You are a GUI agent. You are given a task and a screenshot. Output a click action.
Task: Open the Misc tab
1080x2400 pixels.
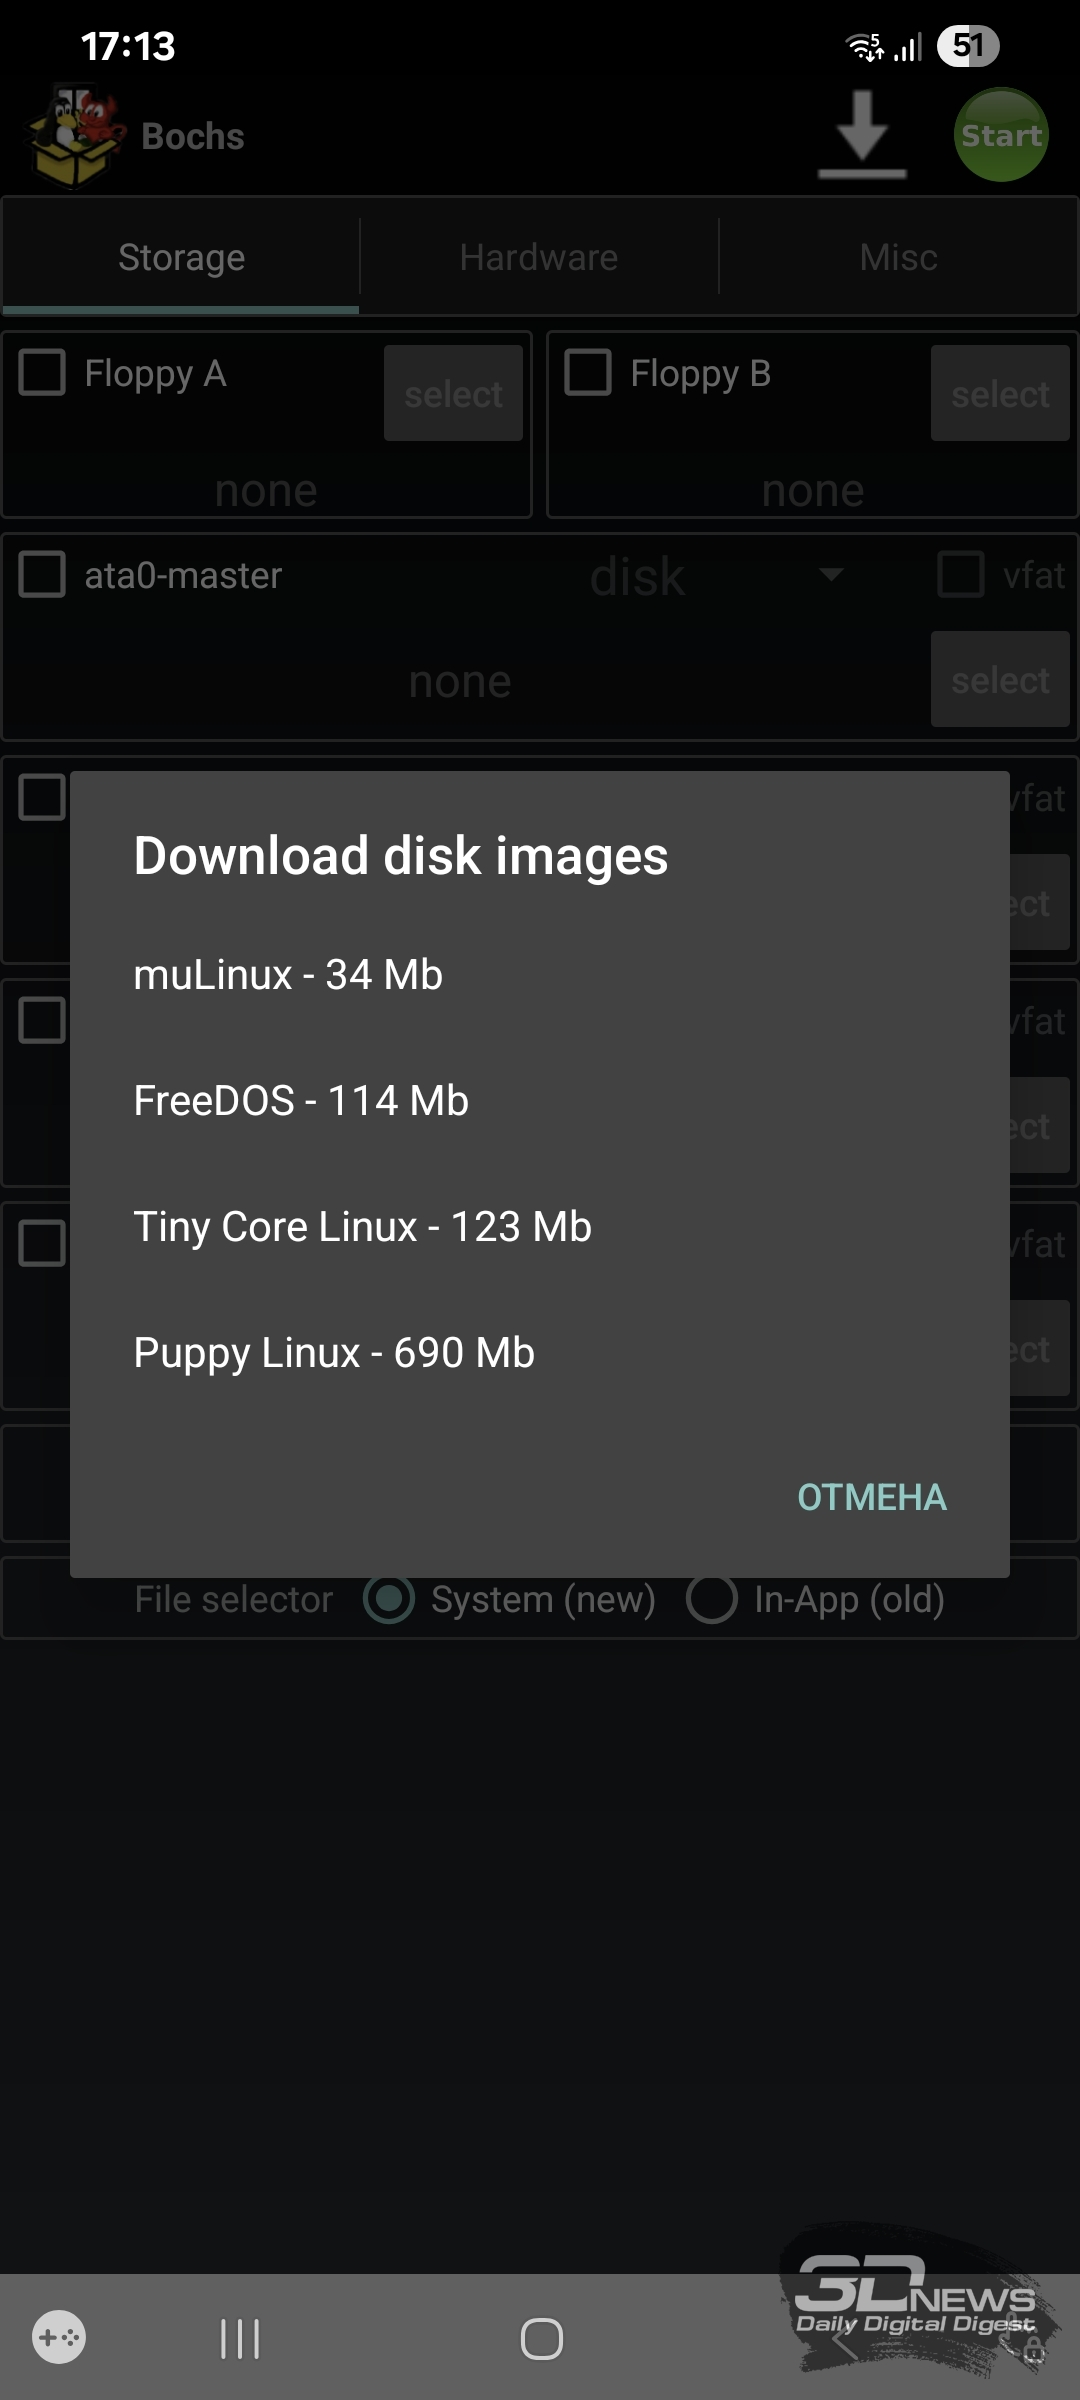click(x=898, y=258)
